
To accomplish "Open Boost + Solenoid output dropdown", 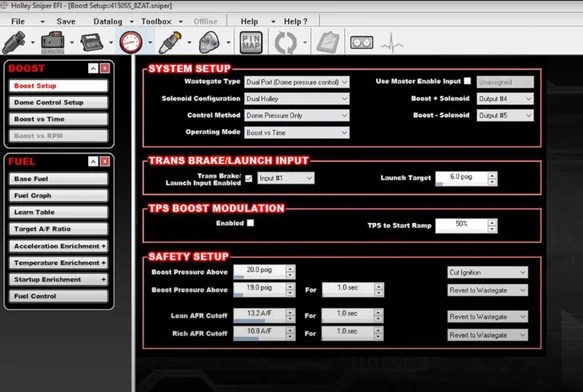I will coord(505,99).
